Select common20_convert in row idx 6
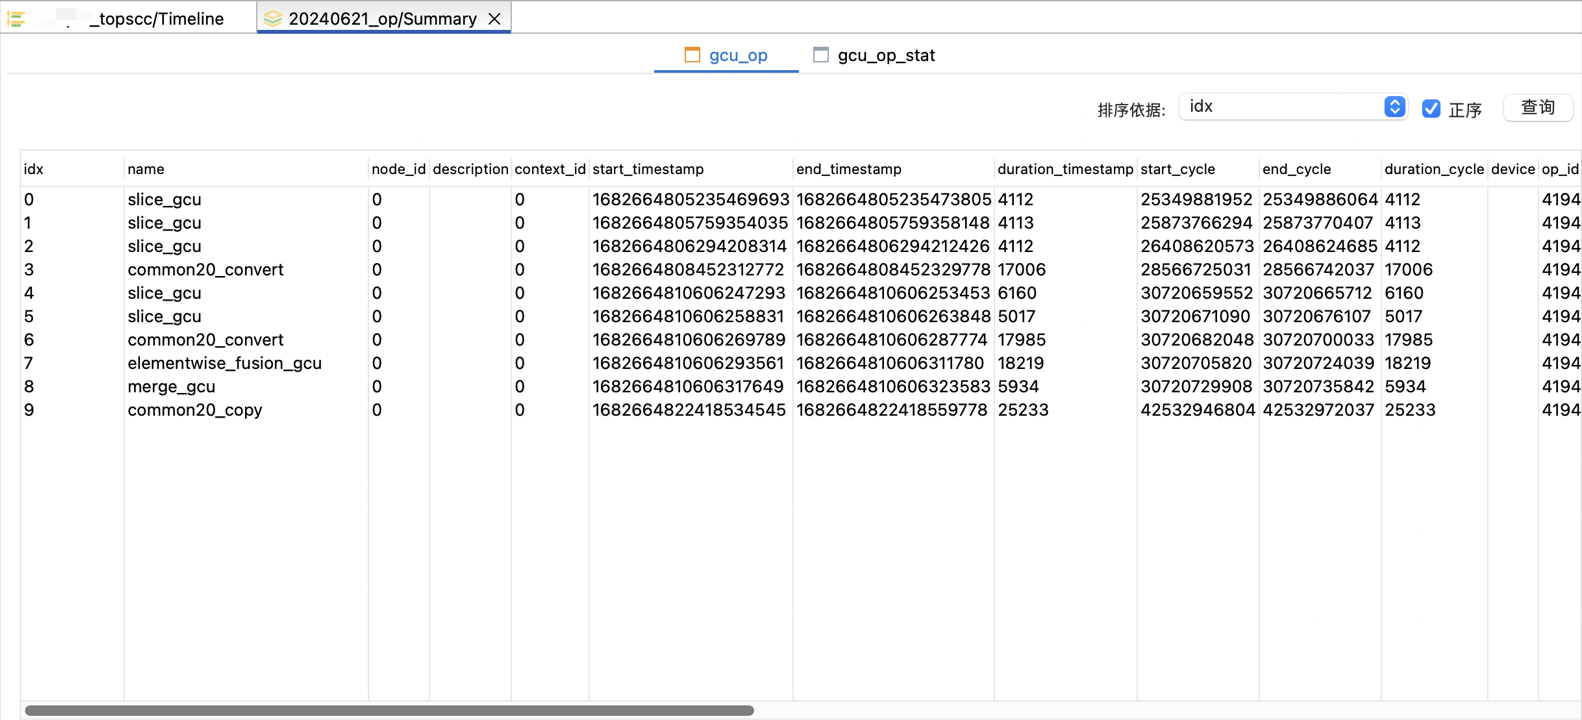The height and width of the screenshot is (720, 1582). tap(206, 340)
